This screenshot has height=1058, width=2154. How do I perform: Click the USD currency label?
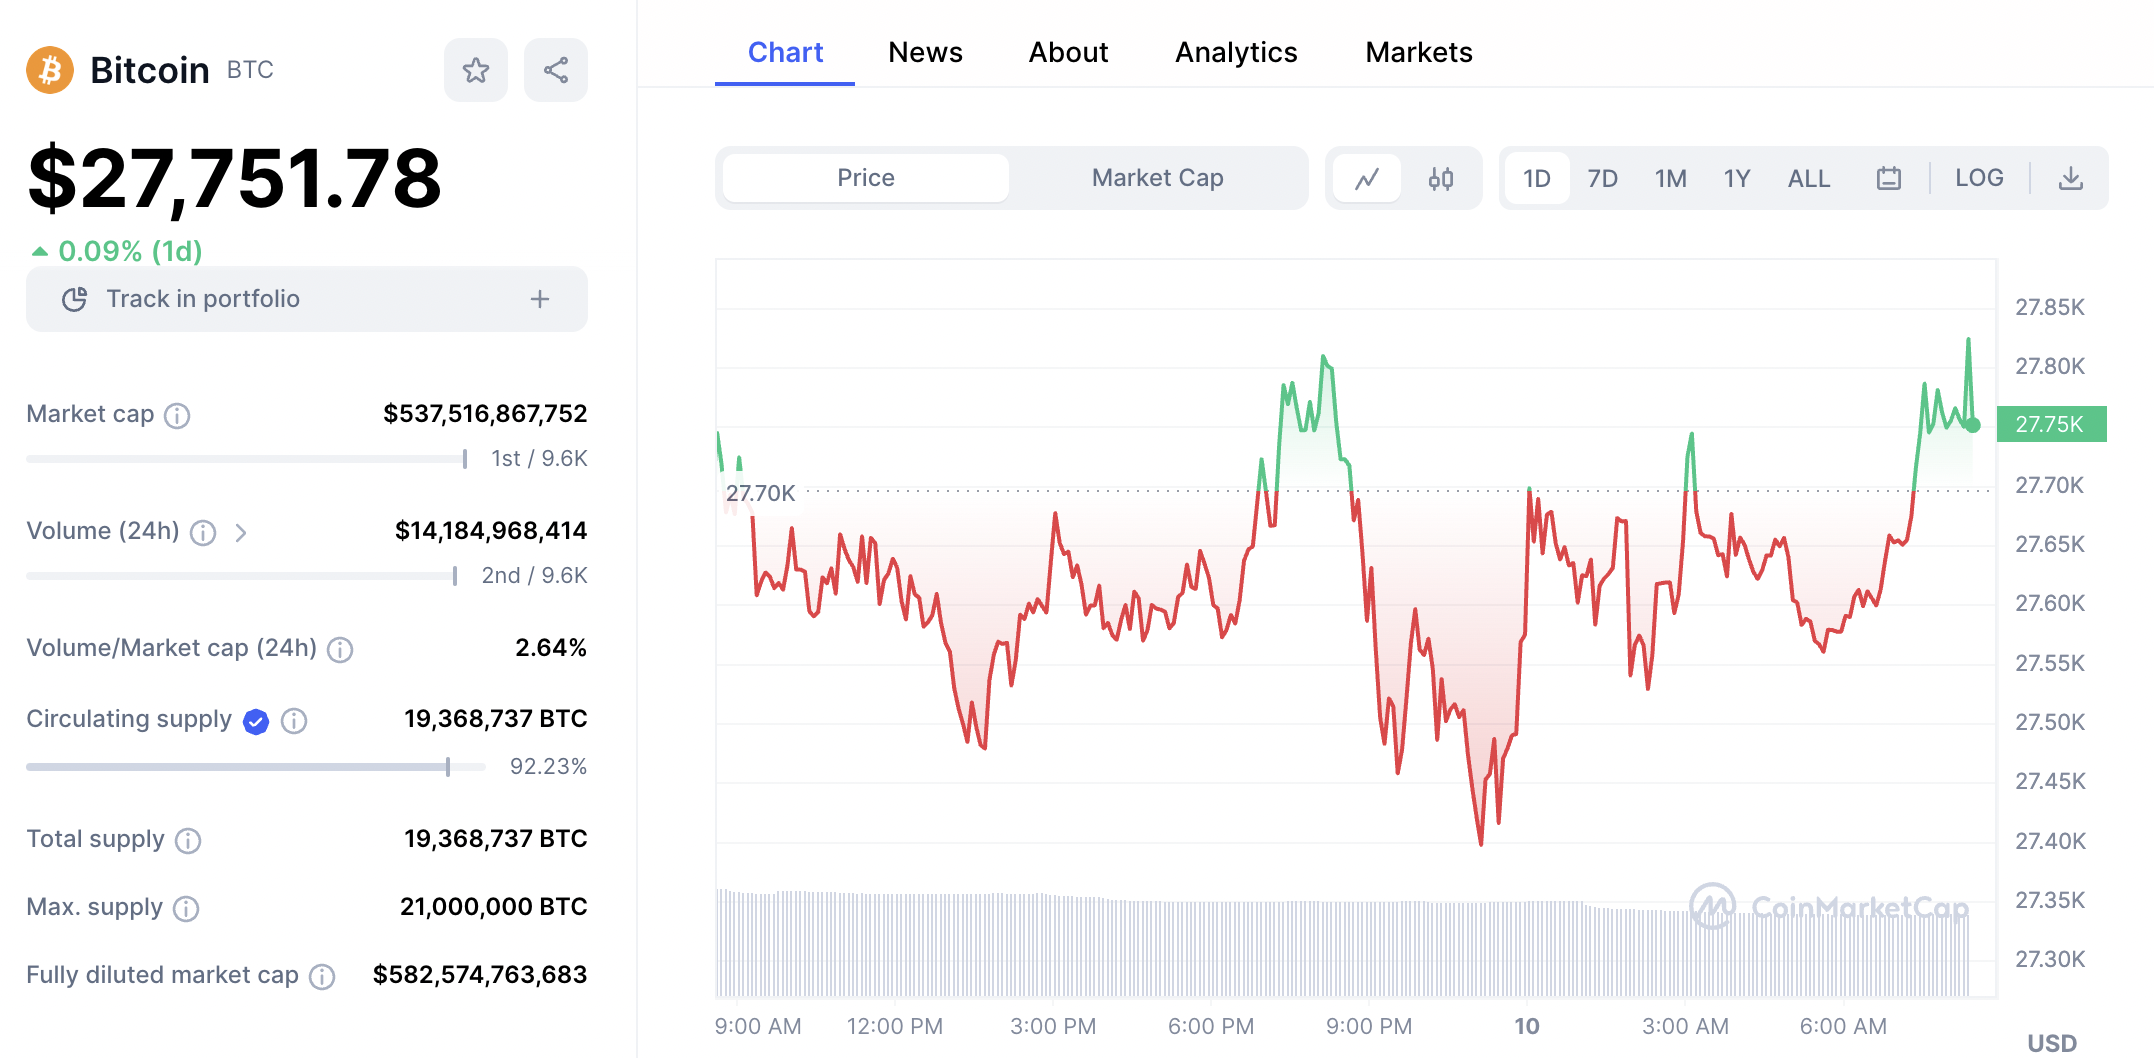2052,1043
